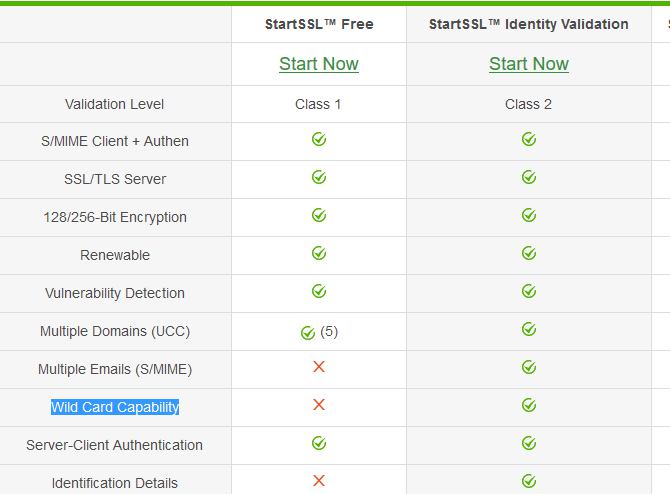Click Identity Validation Wild Card checkmark

(529, 405)
